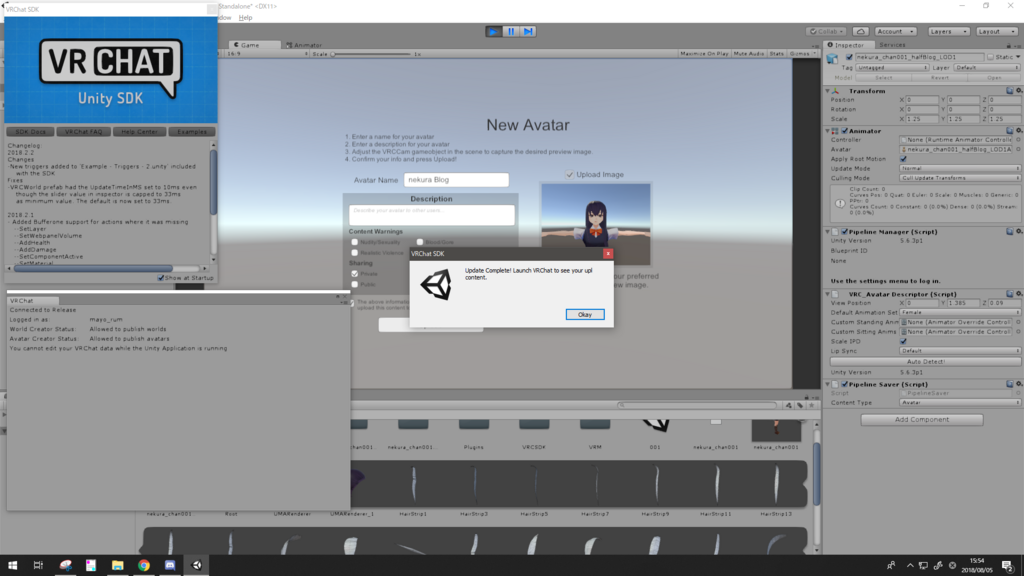
Task: Open Chrome from the taskbar
Action: point(144,565)
